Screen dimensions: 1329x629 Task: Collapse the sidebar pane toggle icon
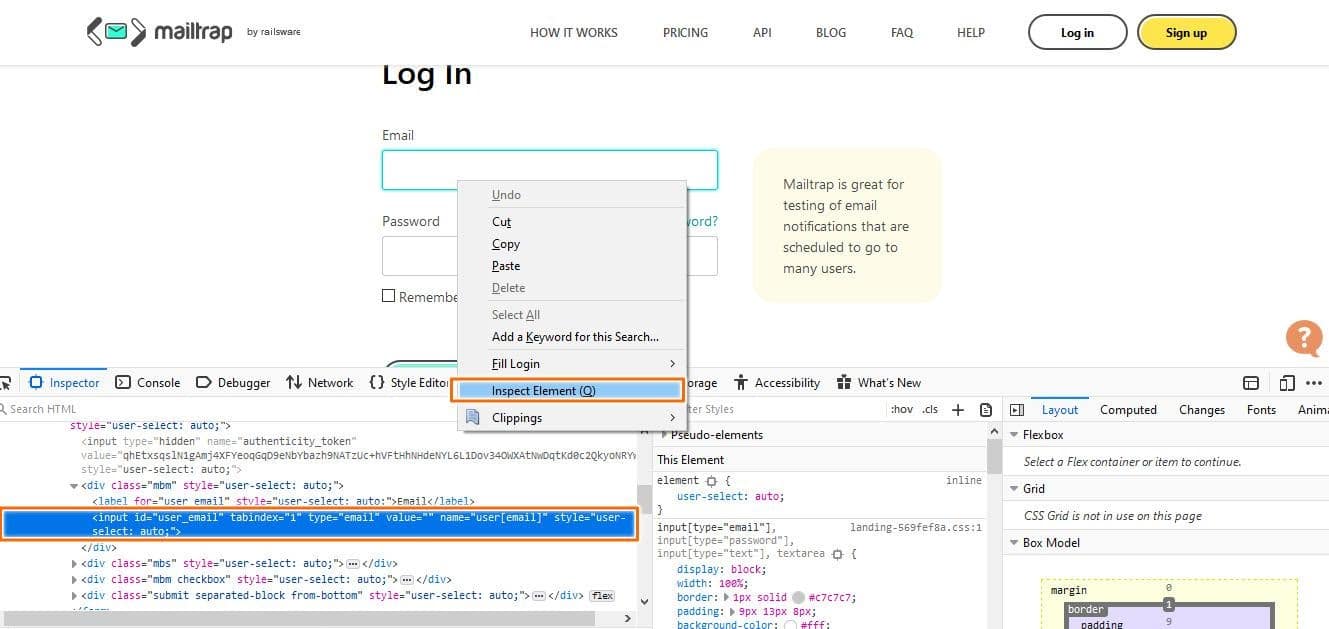coord(1017,409)
